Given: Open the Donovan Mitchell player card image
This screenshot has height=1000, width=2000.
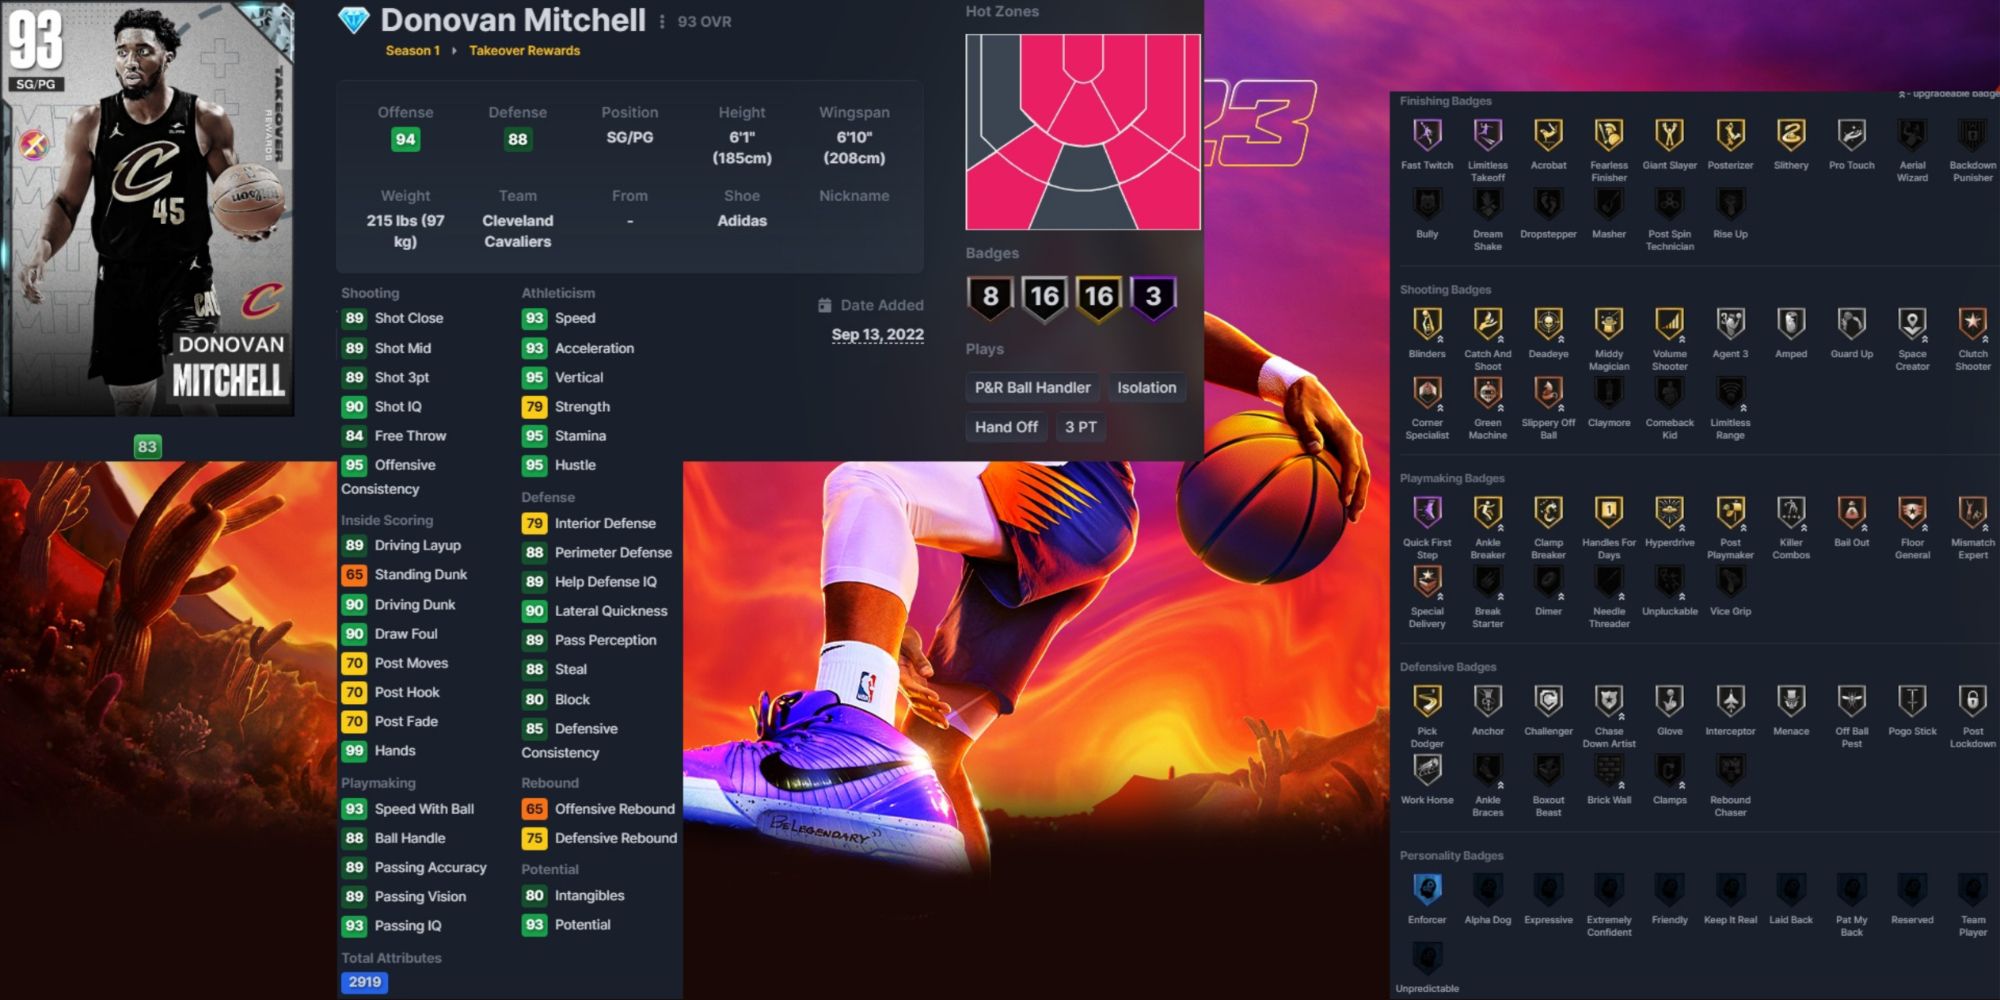Looking at the screenshot, I should 148,208.
